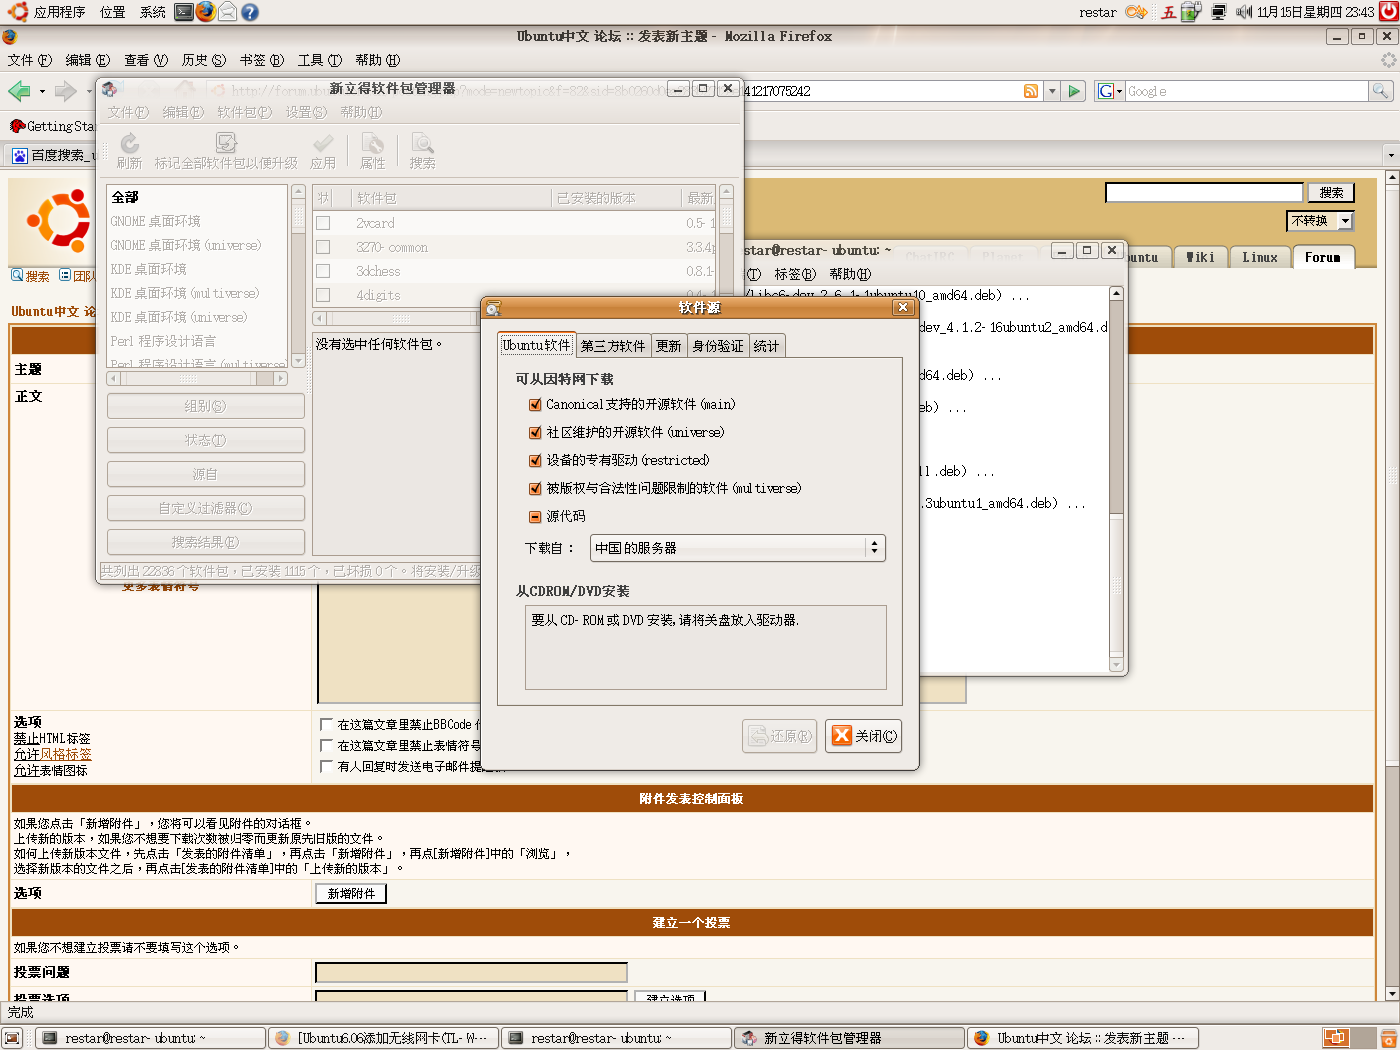Screen dimensions: 1400x1050
Task: Click the 投票问题 input field
Action: 471,972
